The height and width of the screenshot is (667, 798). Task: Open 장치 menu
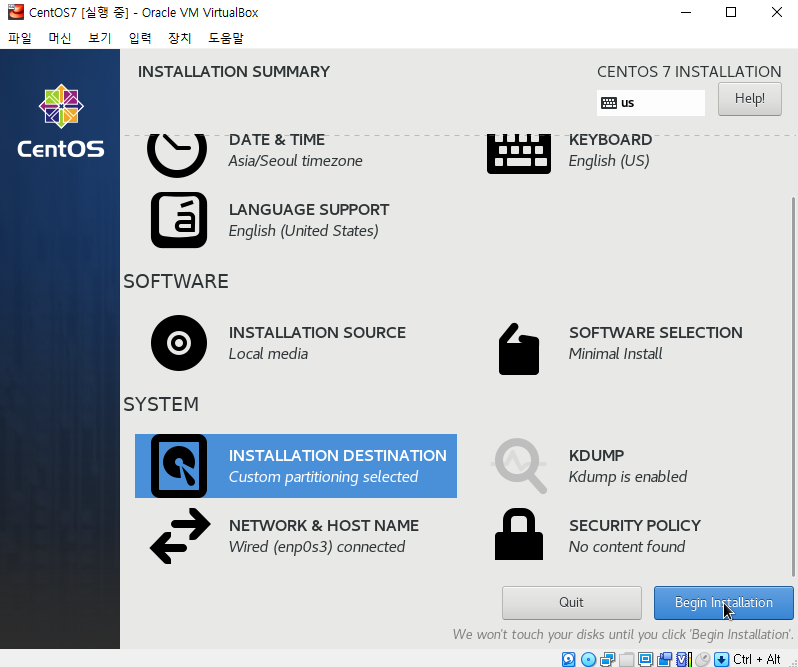click(x=180, y=38)
